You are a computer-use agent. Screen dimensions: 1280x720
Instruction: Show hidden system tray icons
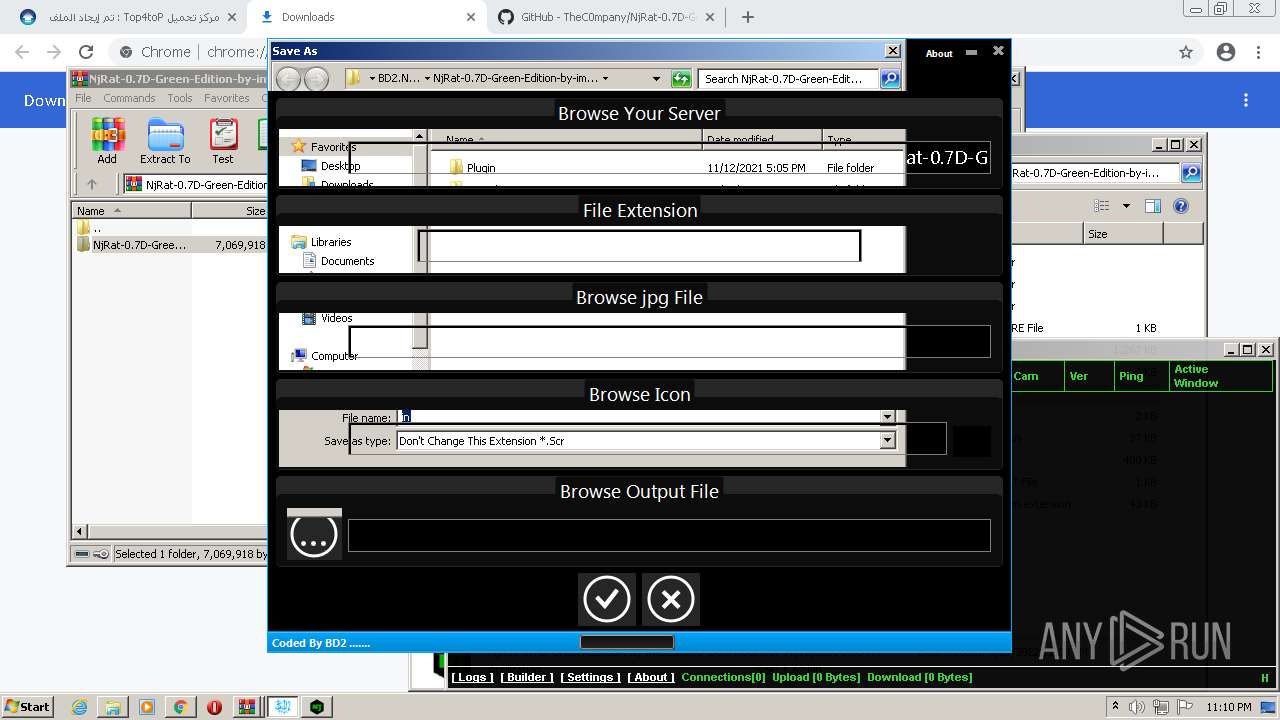tap(1116, 707)
